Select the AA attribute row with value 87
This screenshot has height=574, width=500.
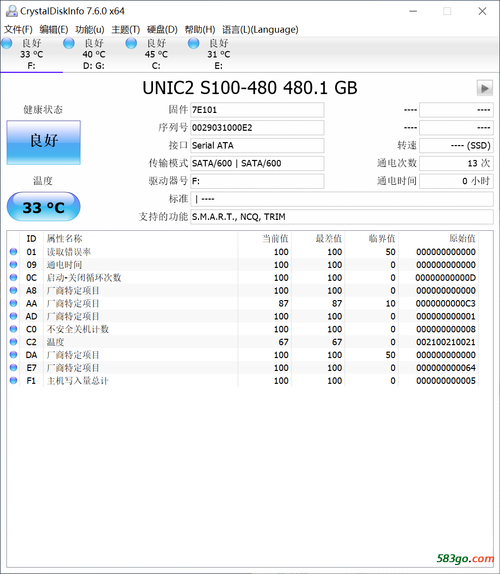tap(243, 303)
